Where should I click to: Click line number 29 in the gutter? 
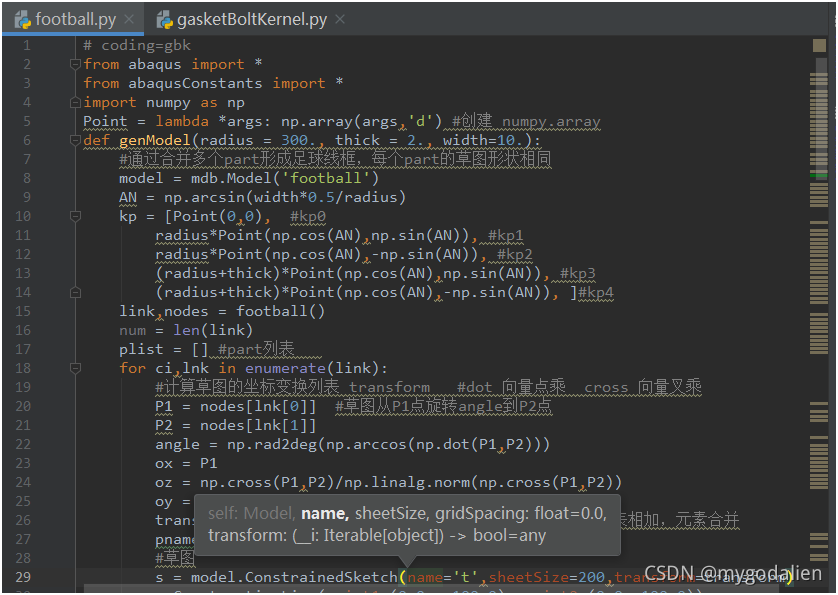(x=24, y=577)
